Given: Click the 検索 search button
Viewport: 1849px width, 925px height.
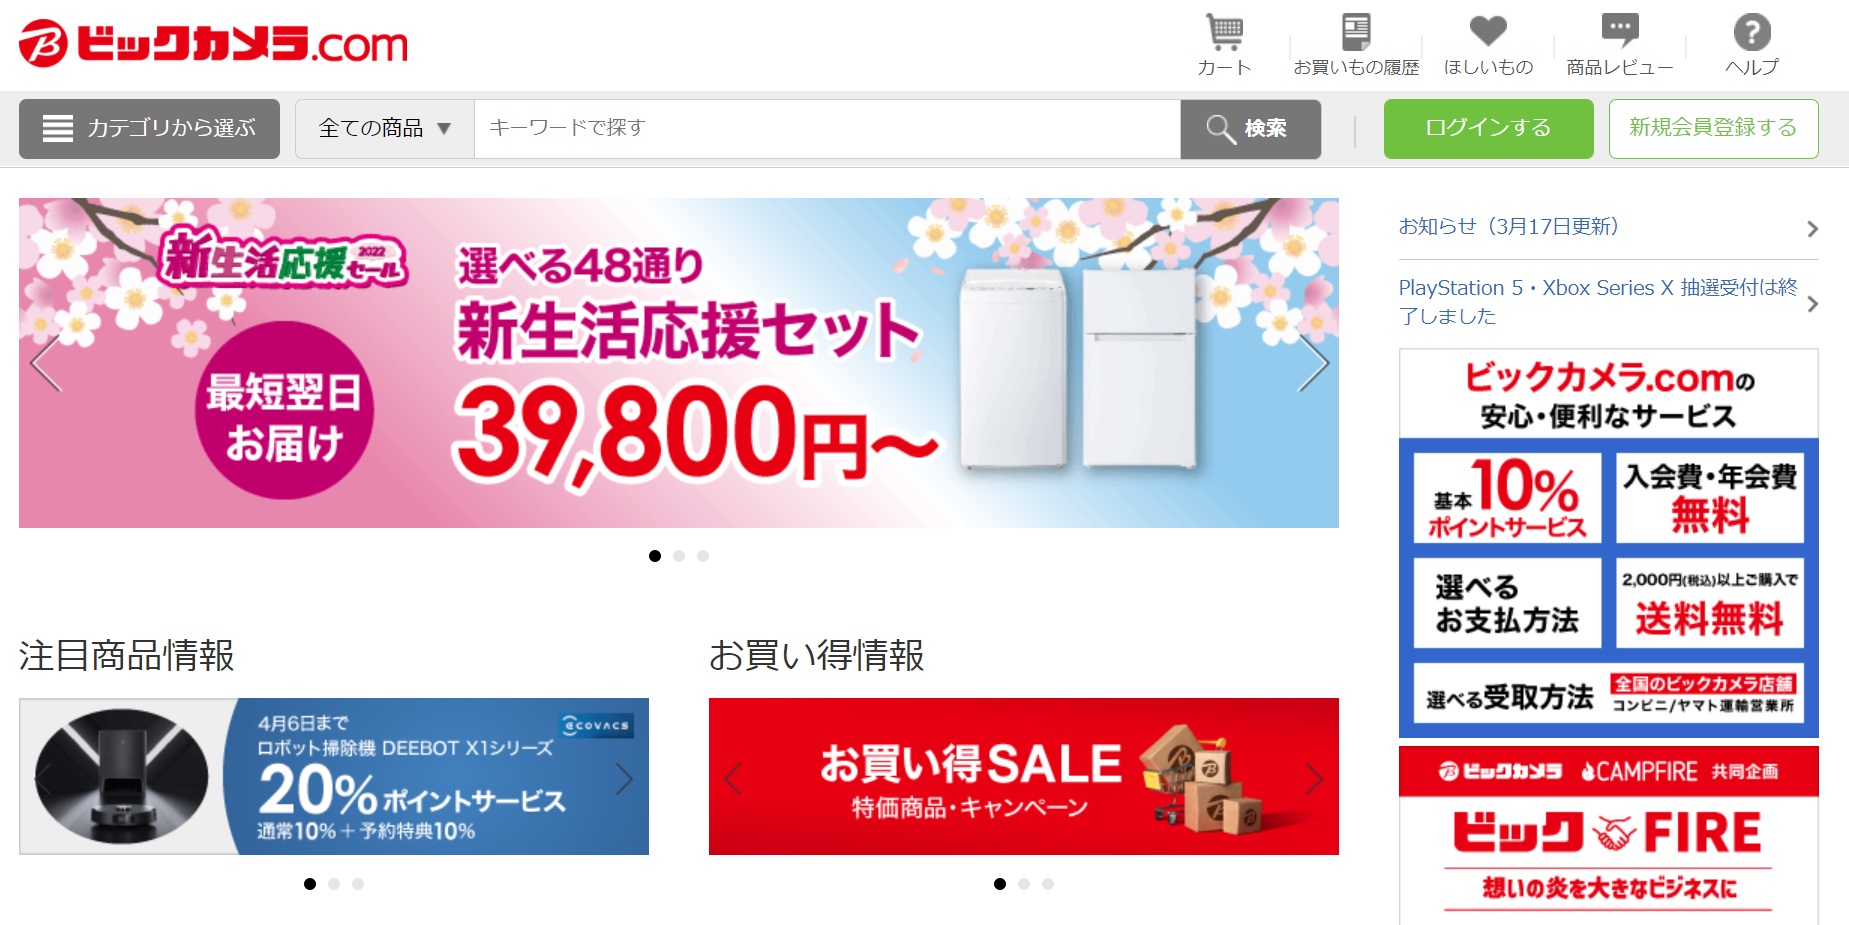Looking at the screenshot, I should (1250, 129).
